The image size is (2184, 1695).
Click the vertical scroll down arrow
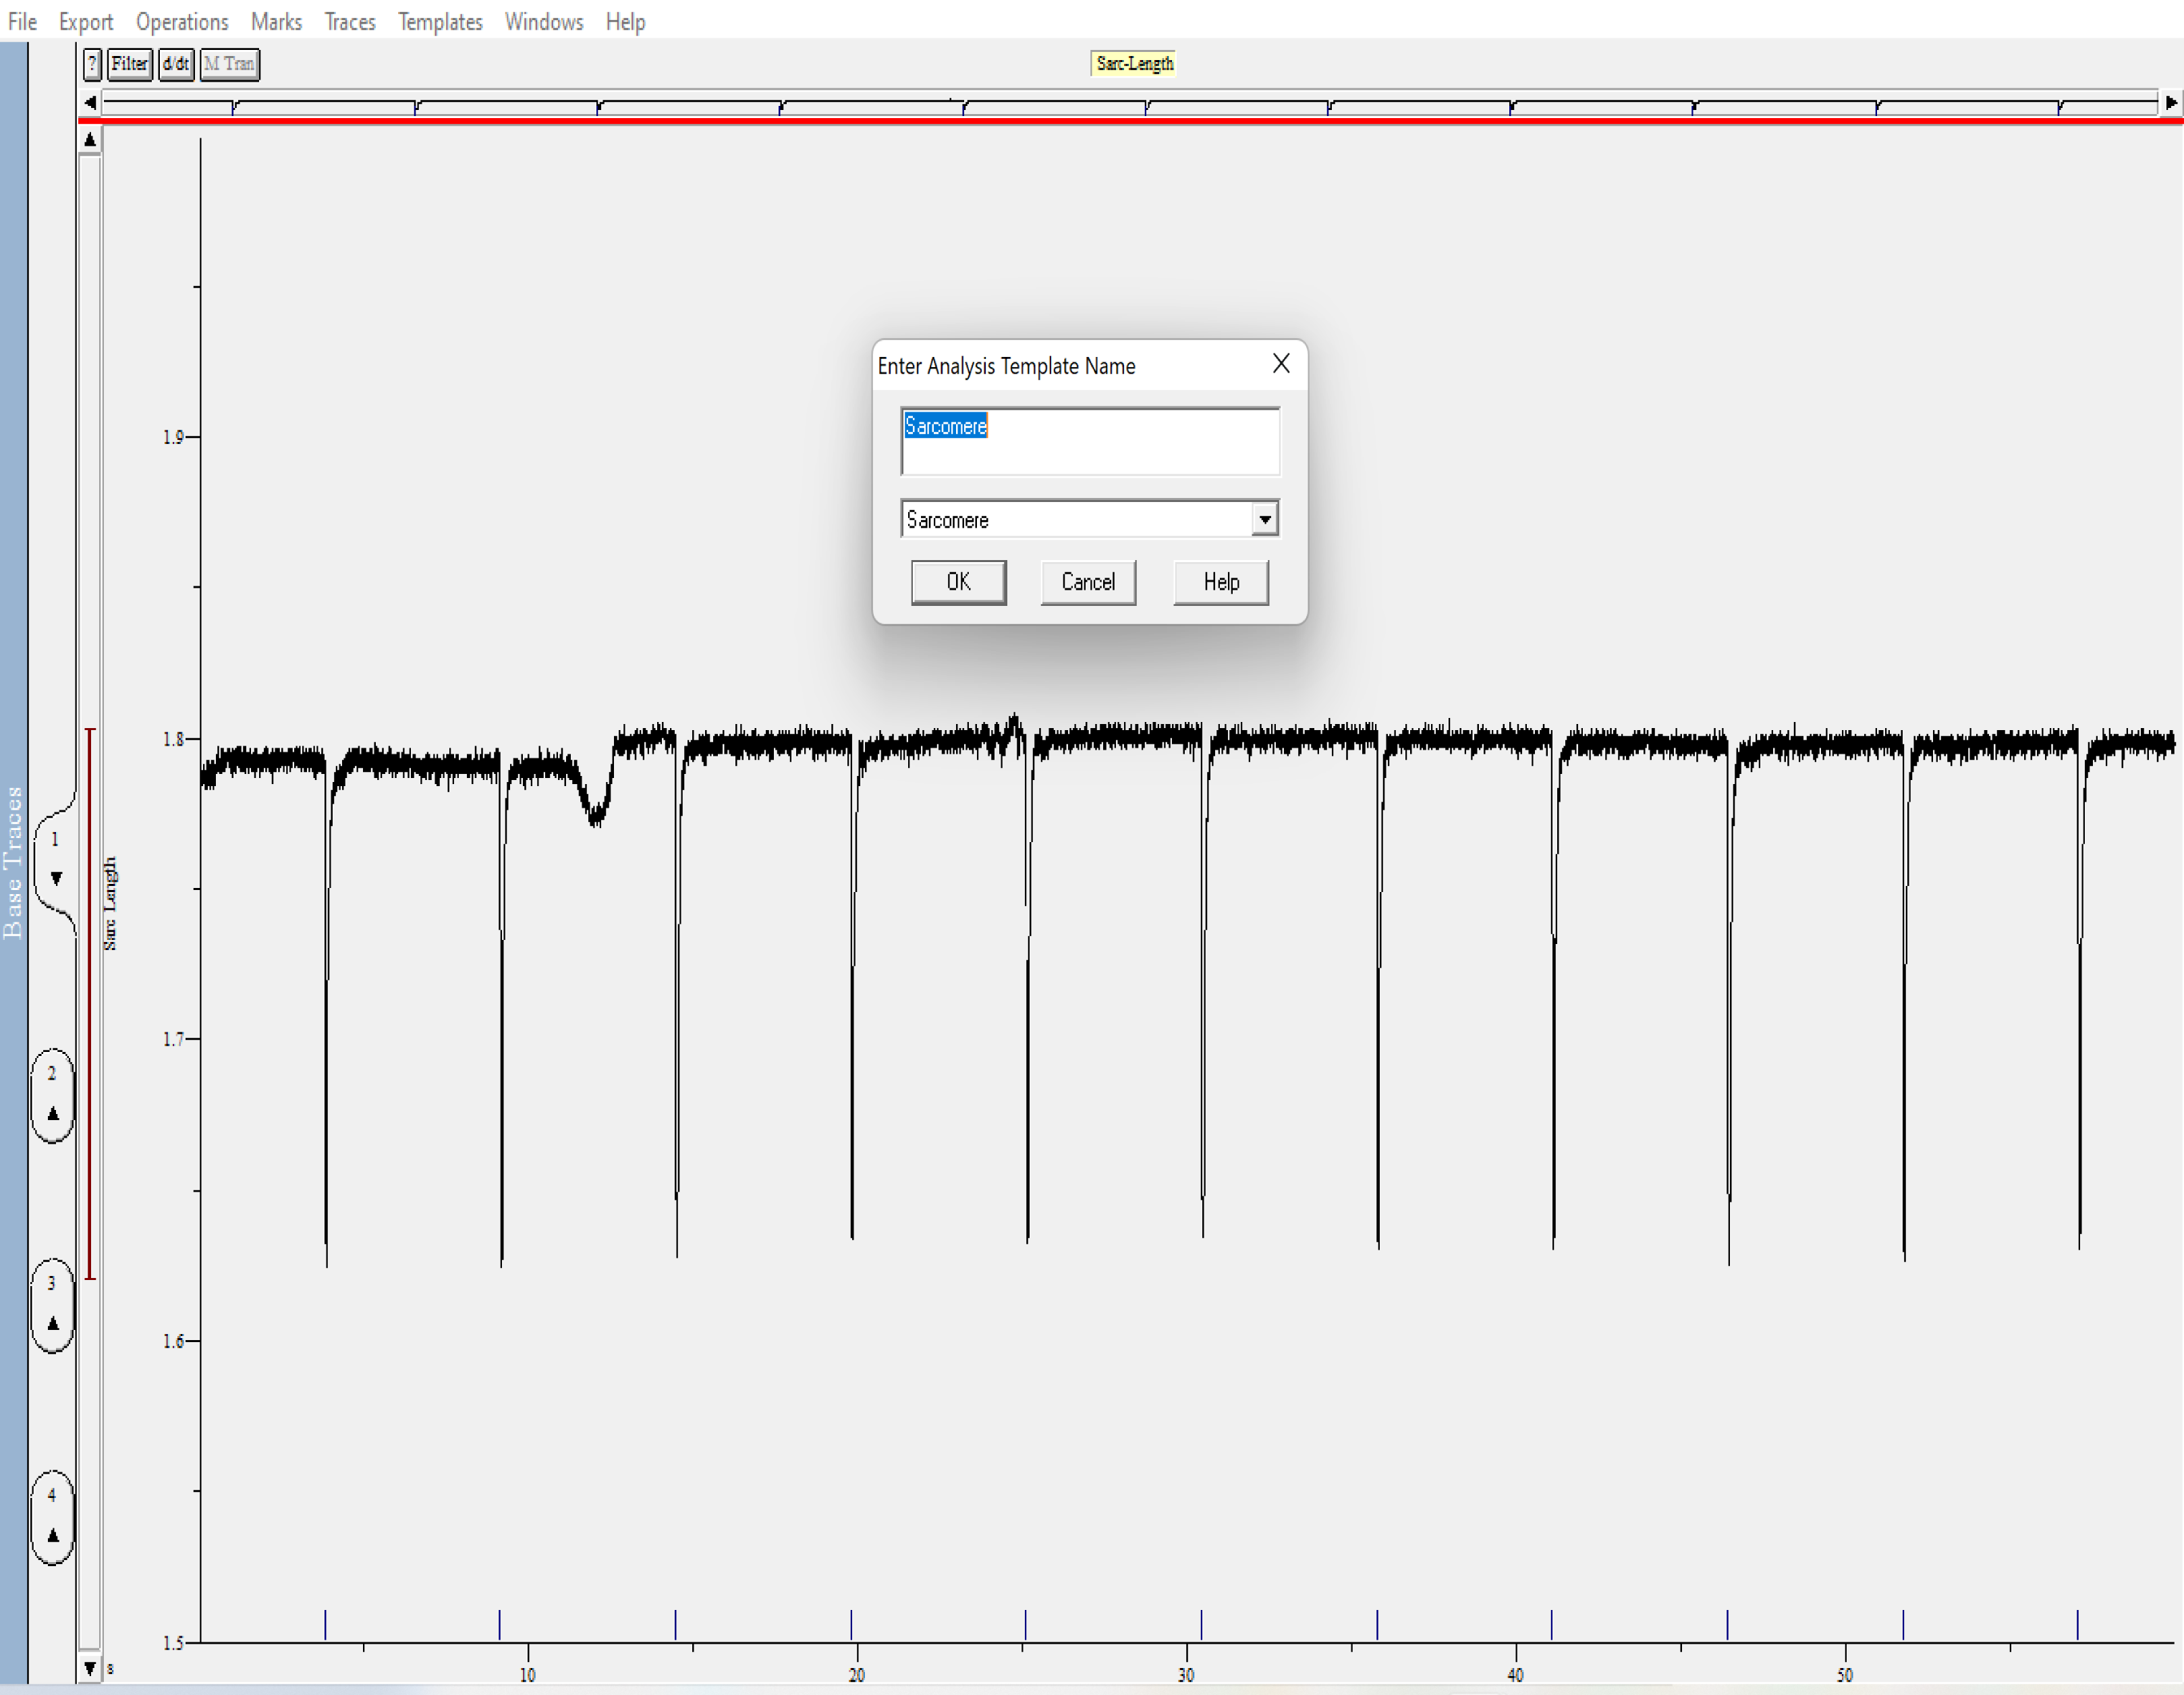[90, 1668]
